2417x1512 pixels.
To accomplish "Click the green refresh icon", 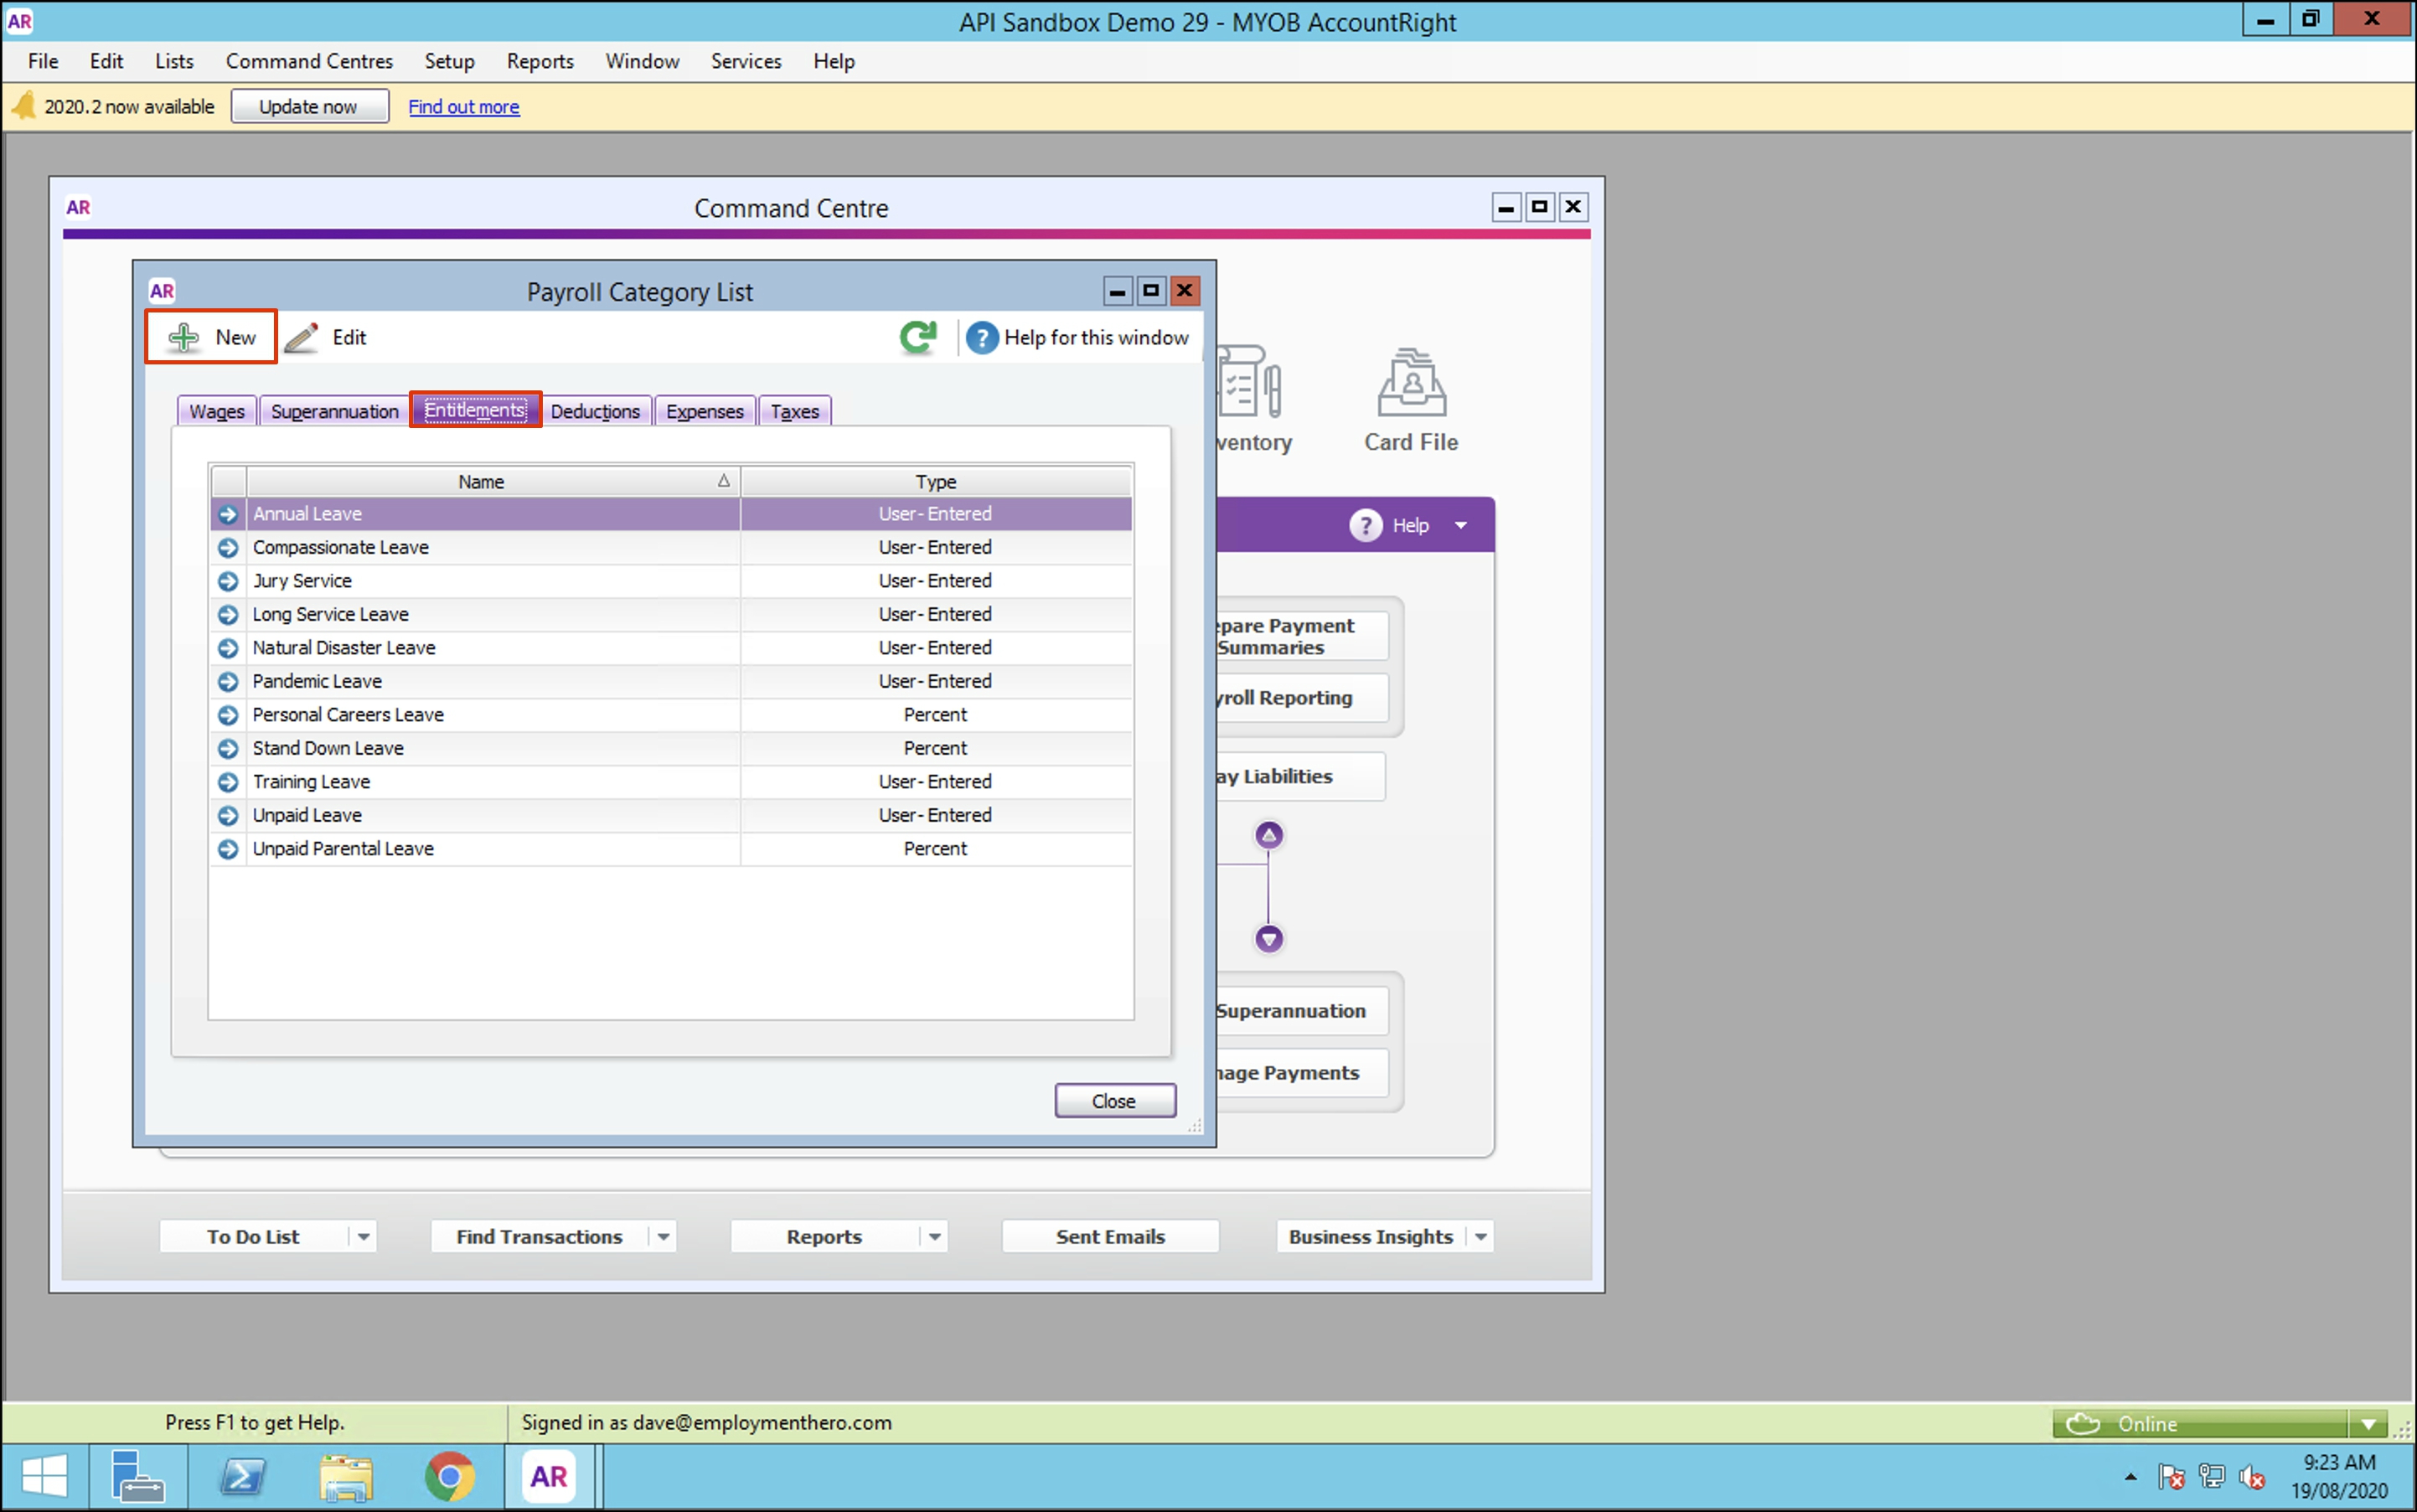I will (x=917, y=337).
